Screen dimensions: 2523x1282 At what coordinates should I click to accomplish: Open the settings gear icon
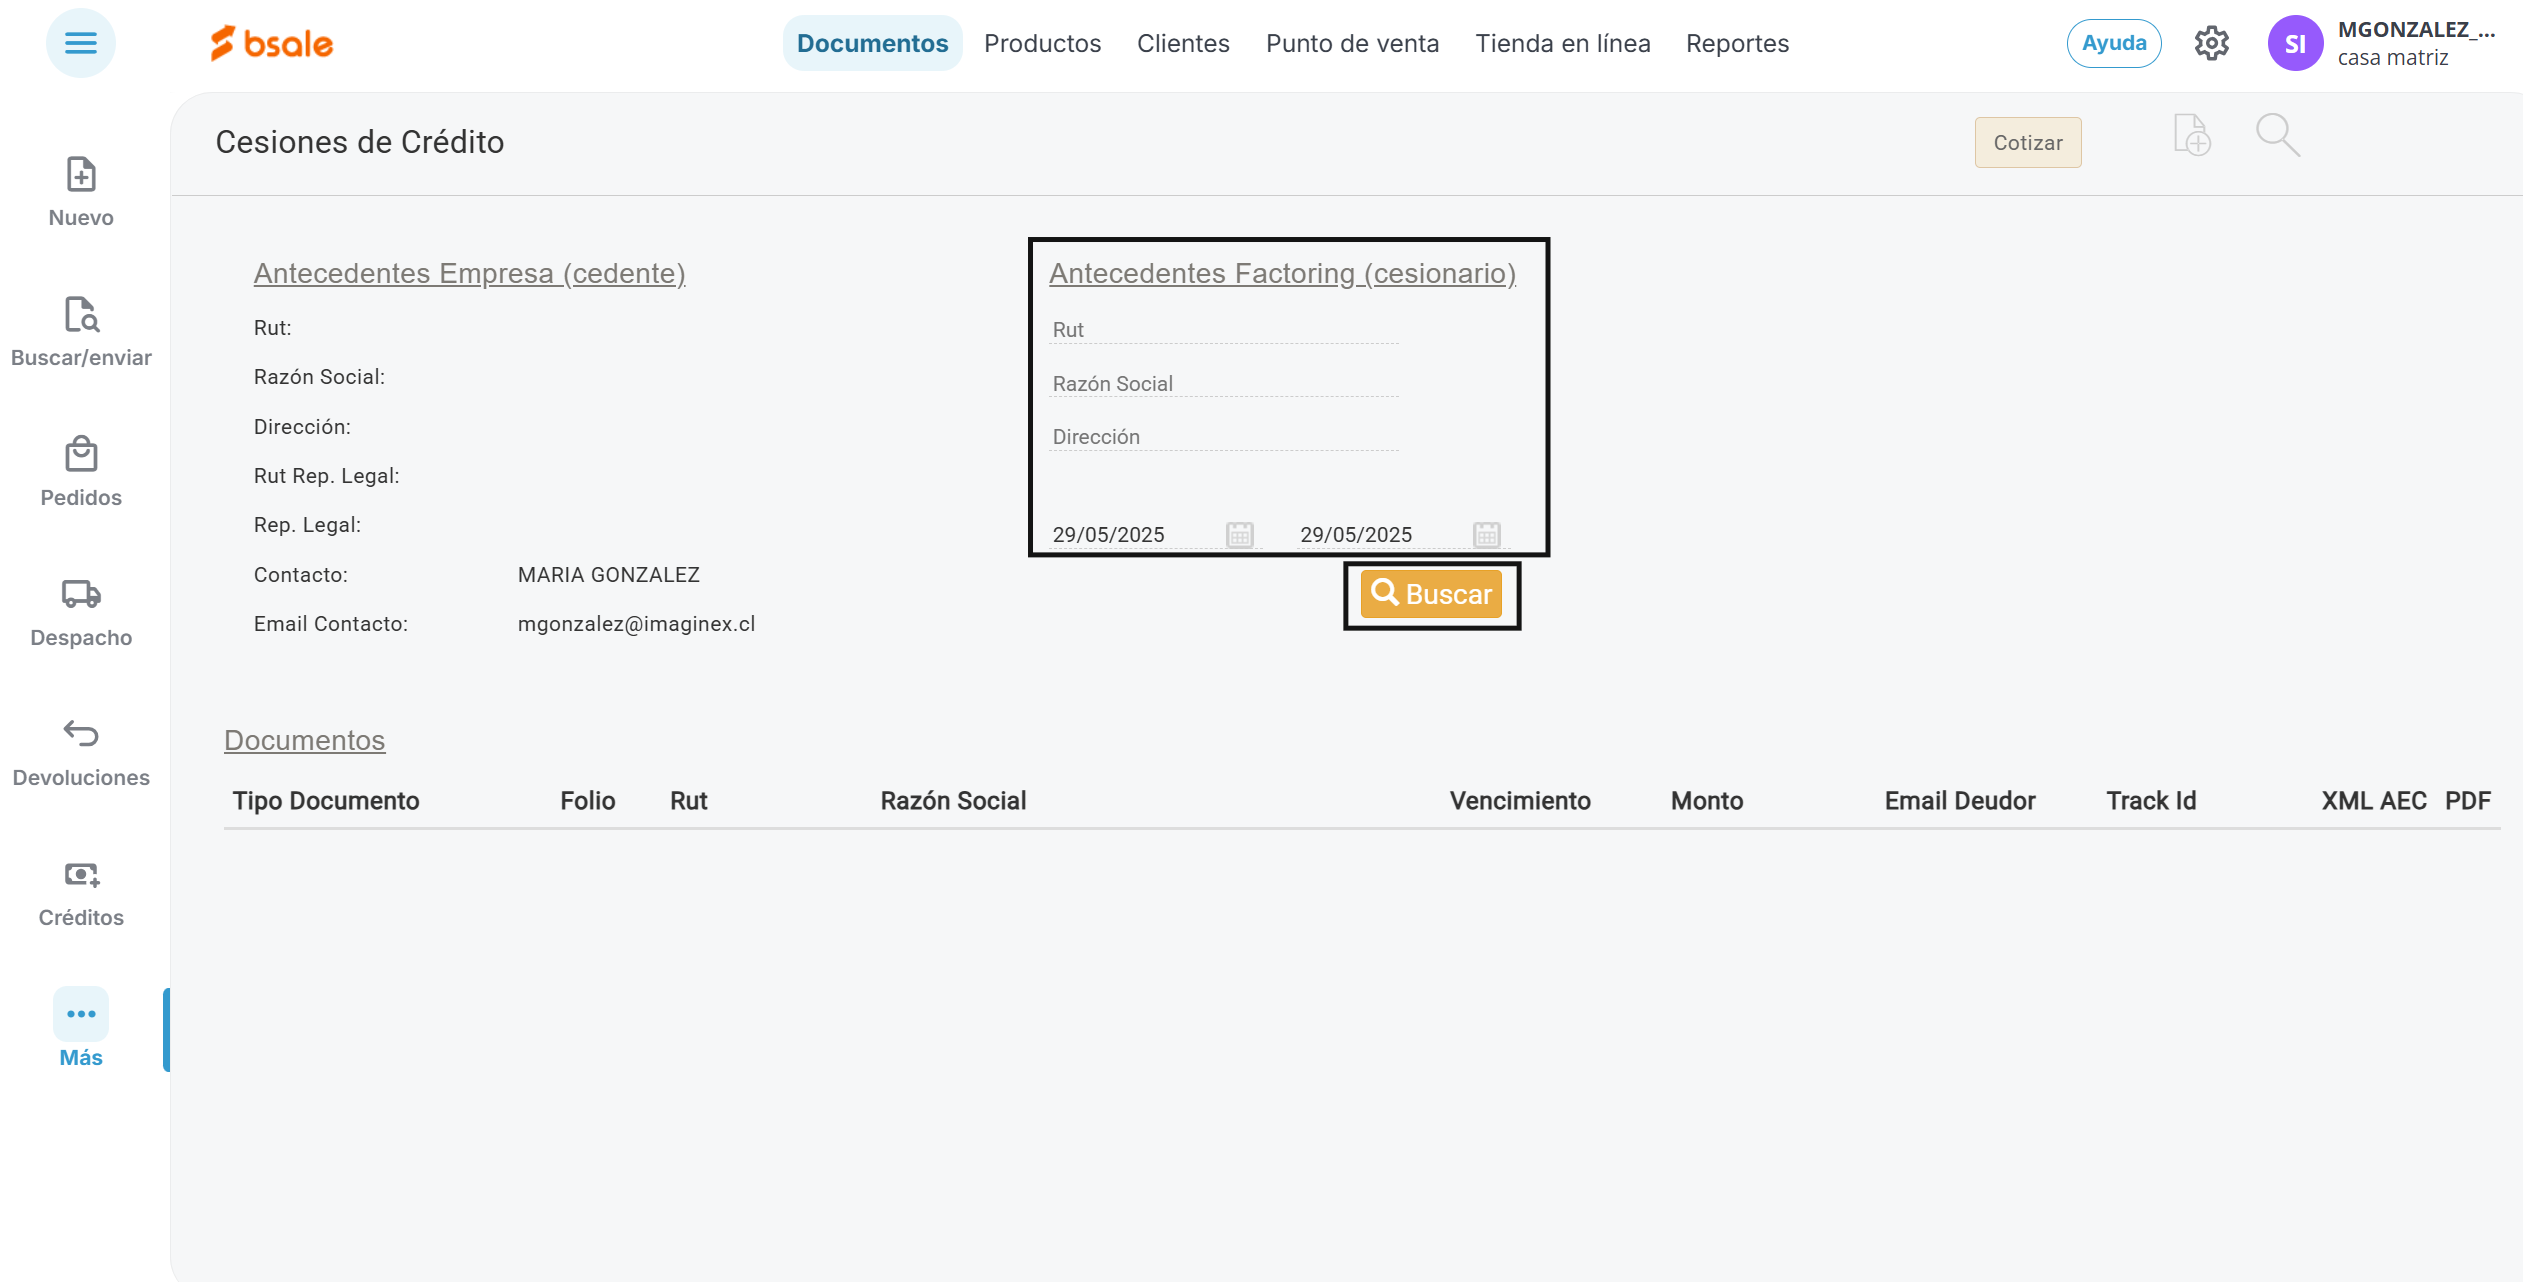[x=2211, y=43]
